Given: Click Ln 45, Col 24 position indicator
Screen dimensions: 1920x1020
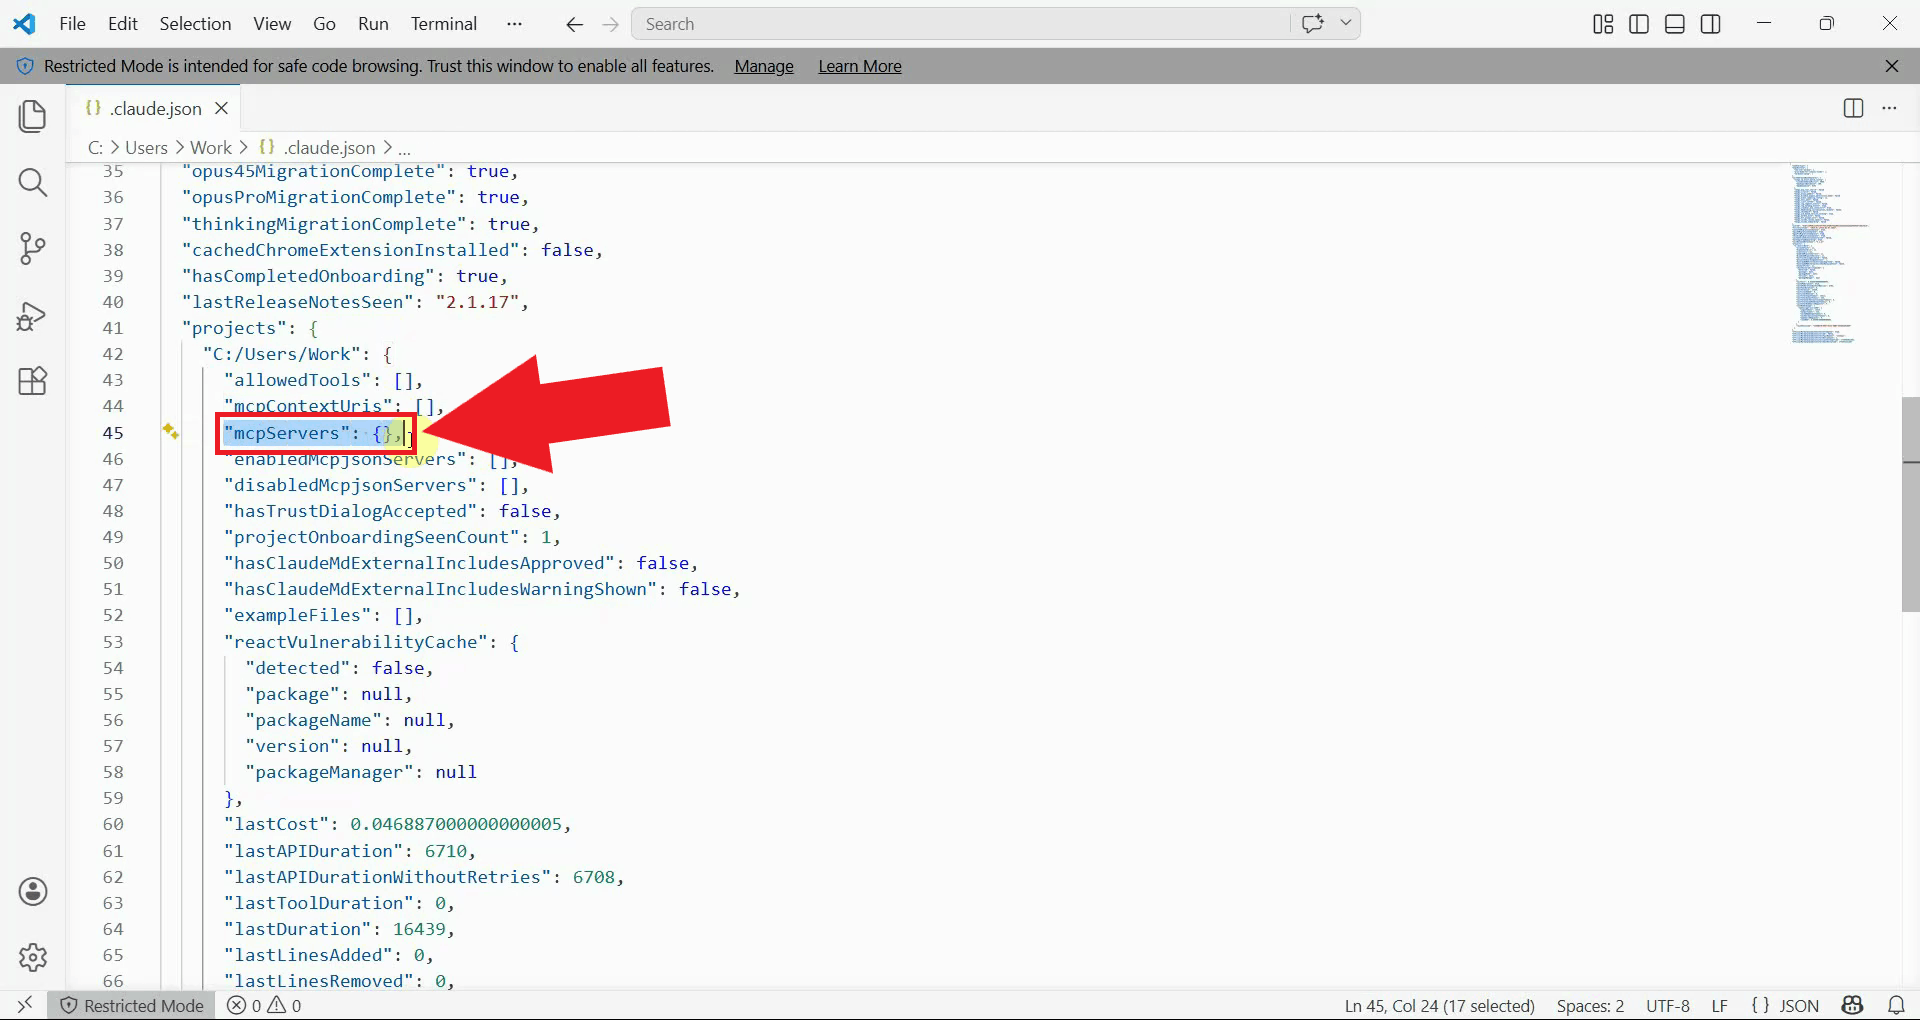Looking at the screenshot, I should click(1439, 1005).
